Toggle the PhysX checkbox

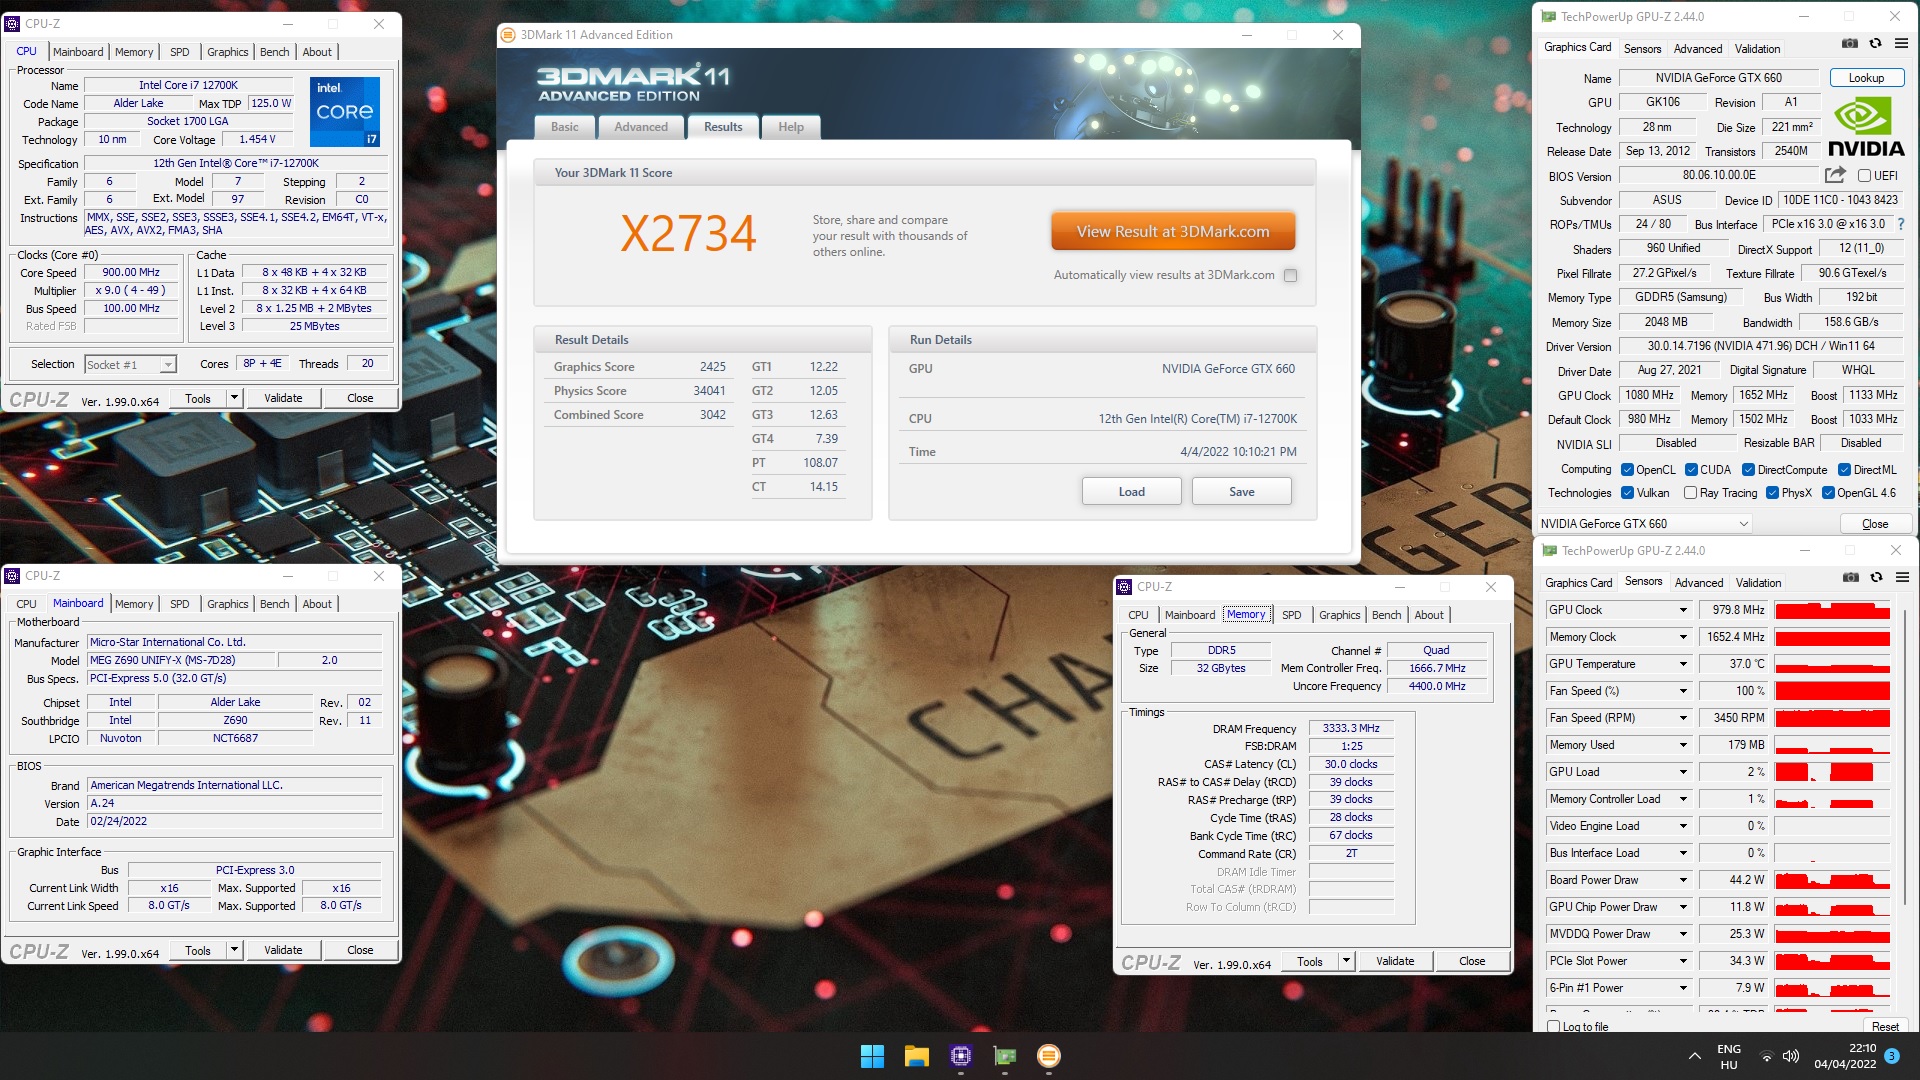pos(1772,493)
